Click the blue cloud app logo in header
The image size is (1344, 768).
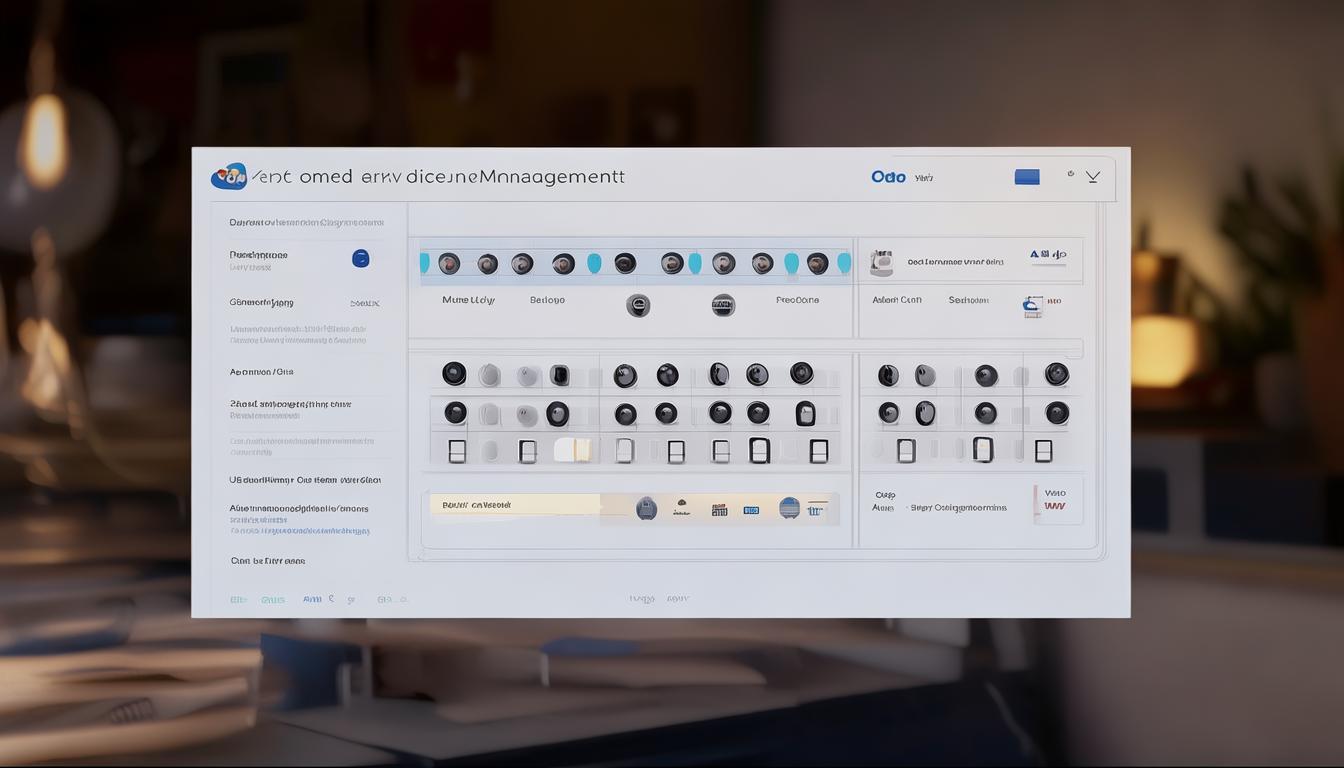tap(229, 177)
